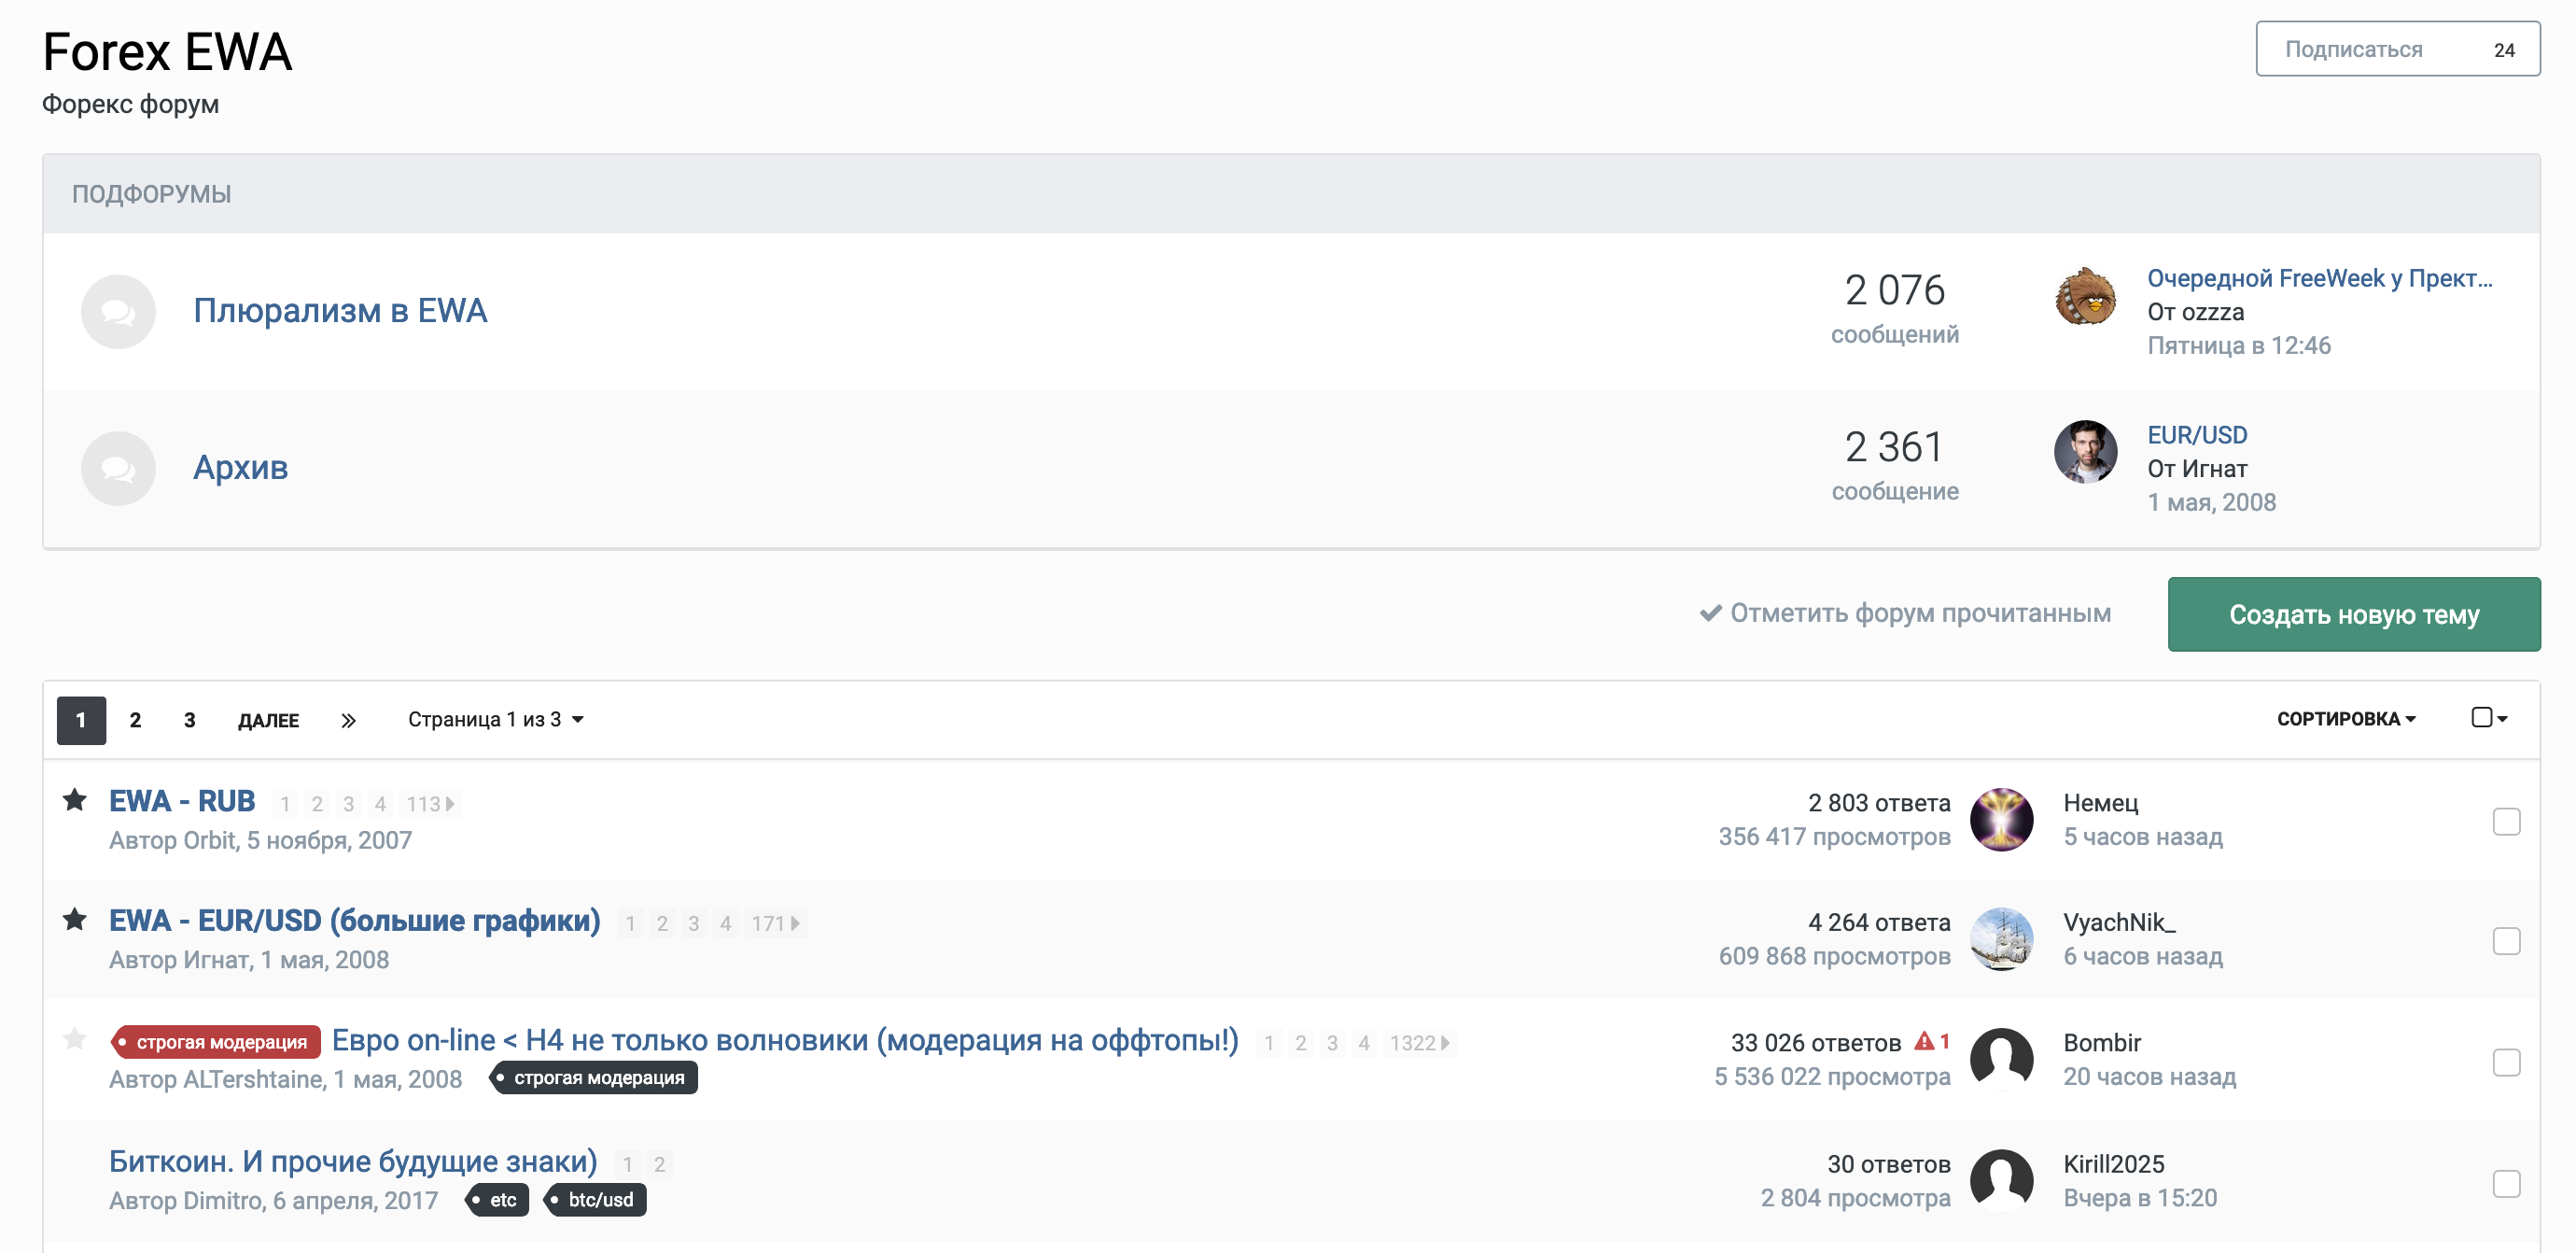Open page 3 of the EWA - EUR/USD topic
Viewport: 2576px width, 1253px height.
click(693, 924)
